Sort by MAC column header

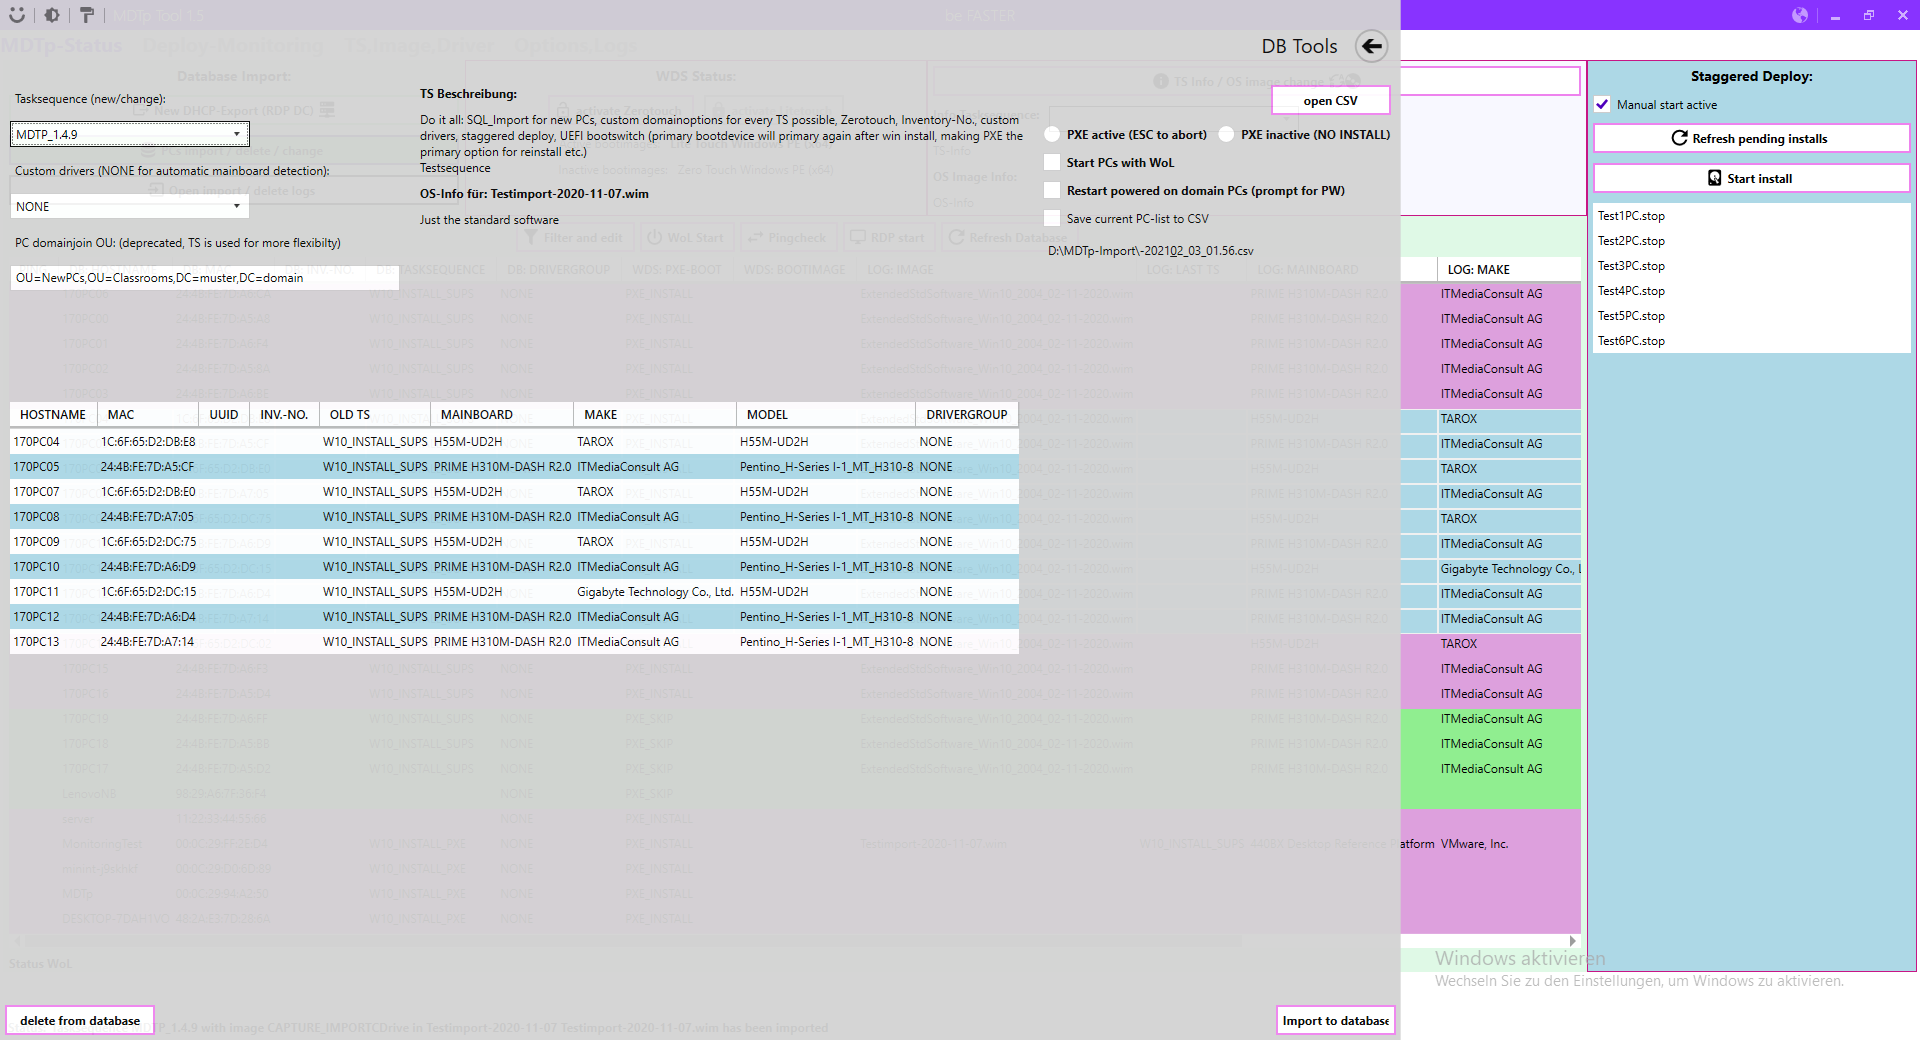(x=148, y=414)
